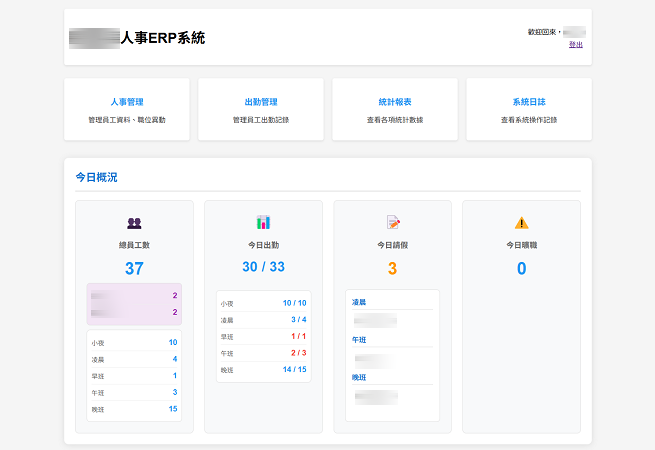Click the bar chart icon above 今日出勤
655x450 pixels.
pyautogui.click(x=263, y=222)
